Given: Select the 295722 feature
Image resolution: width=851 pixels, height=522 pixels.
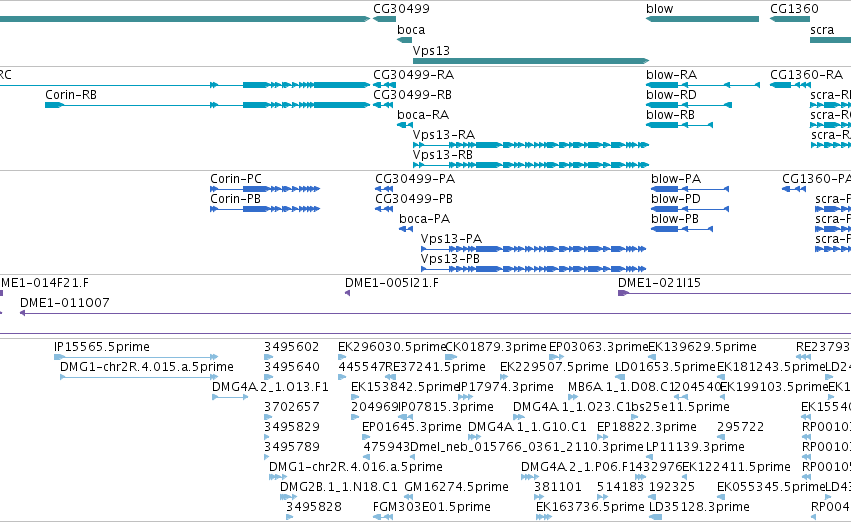Looking at the screenshot, I should click(x=721, y=437).
